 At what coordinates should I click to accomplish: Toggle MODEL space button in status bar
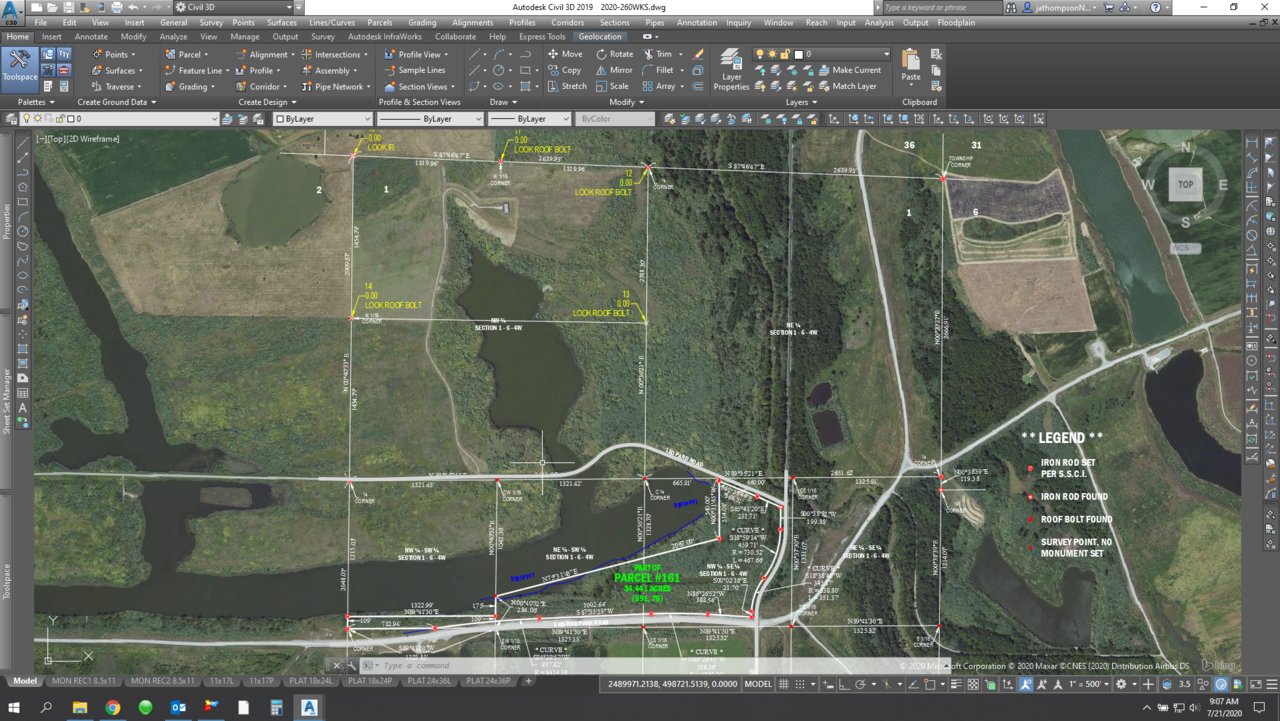click(759, 684)
